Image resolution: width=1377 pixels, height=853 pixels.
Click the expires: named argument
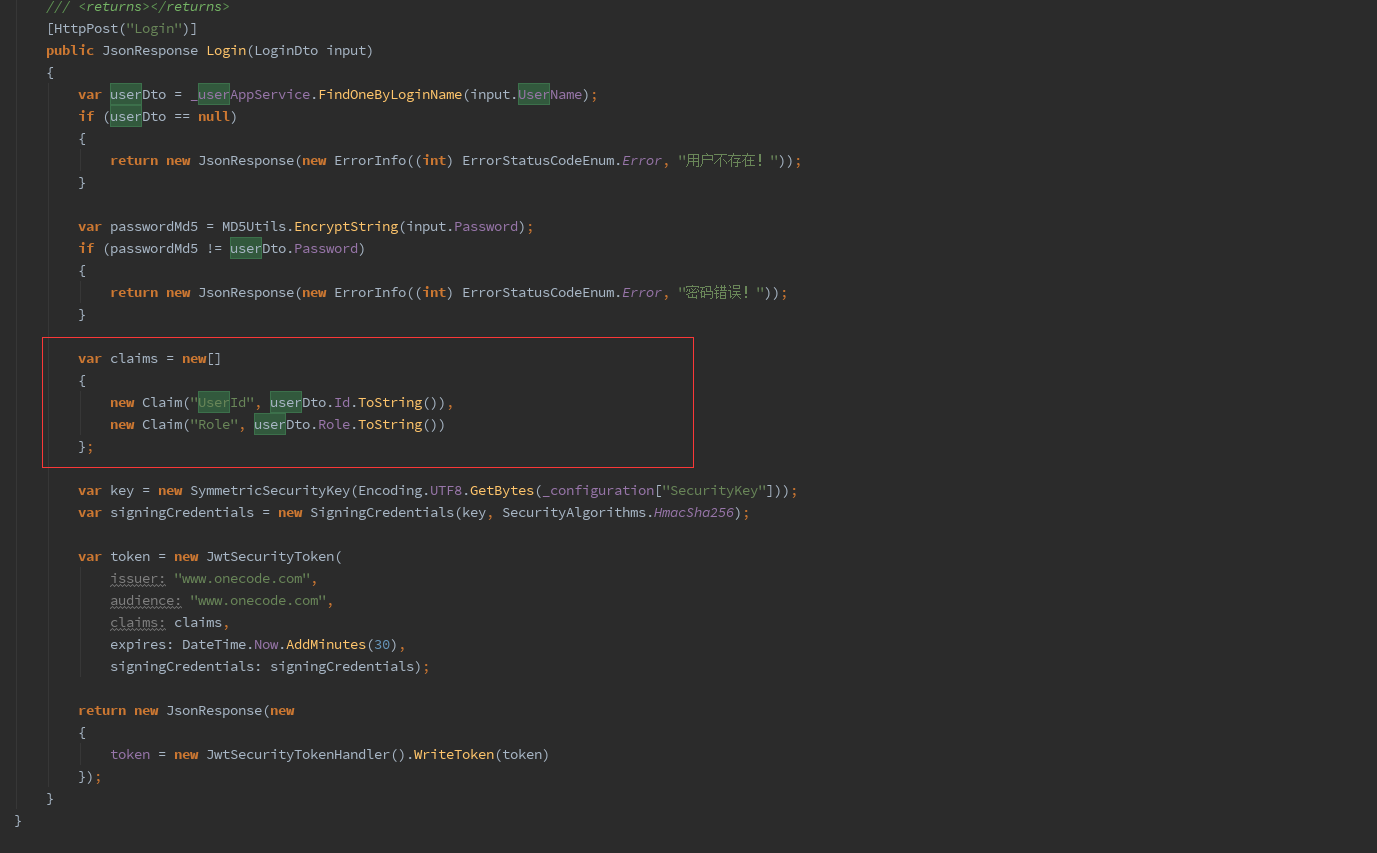pyautogui.click(x=142, y=644)
